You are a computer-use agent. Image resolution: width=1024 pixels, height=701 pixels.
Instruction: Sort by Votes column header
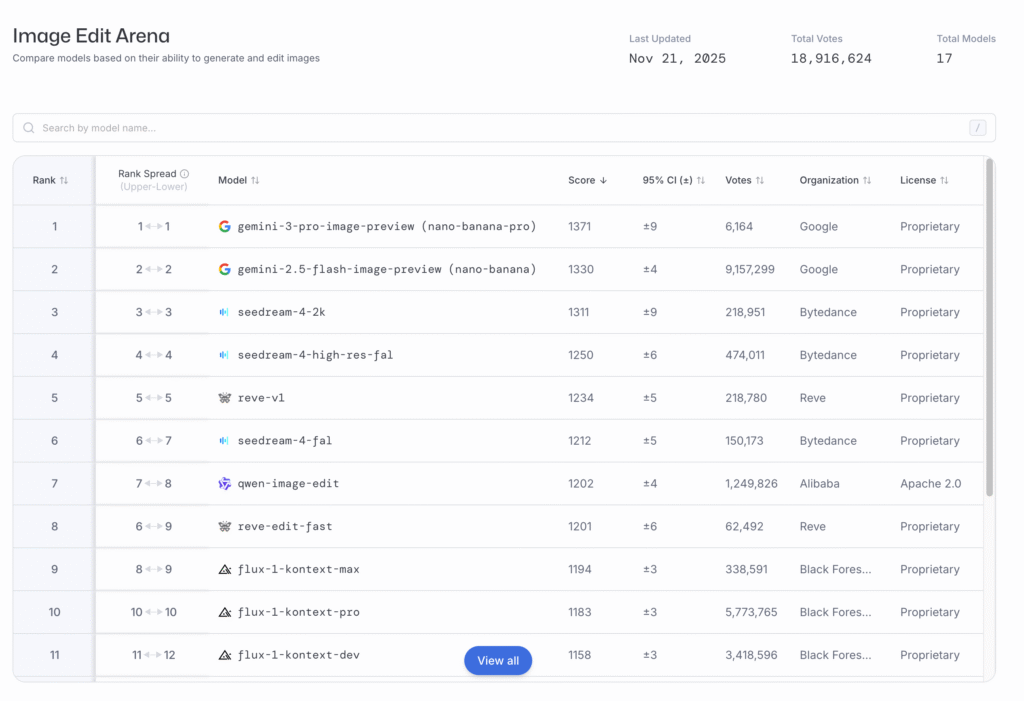tap(745, 181)
